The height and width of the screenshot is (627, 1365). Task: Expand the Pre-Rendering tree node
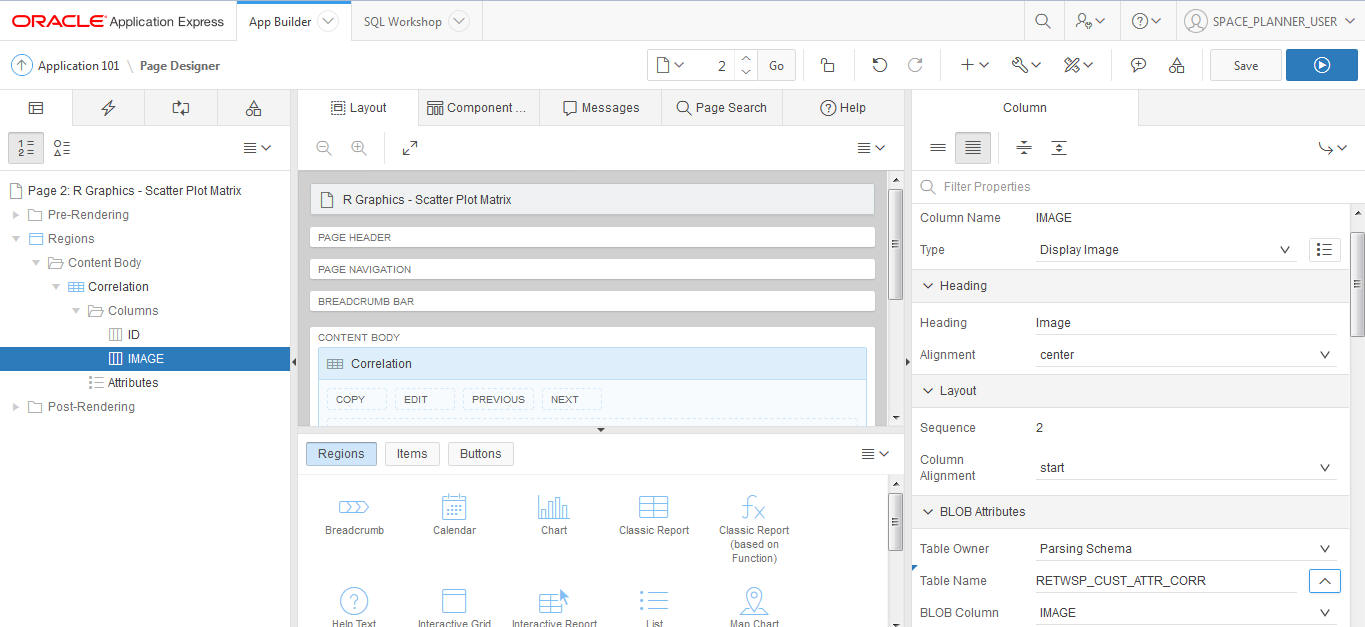click(16, 215)
